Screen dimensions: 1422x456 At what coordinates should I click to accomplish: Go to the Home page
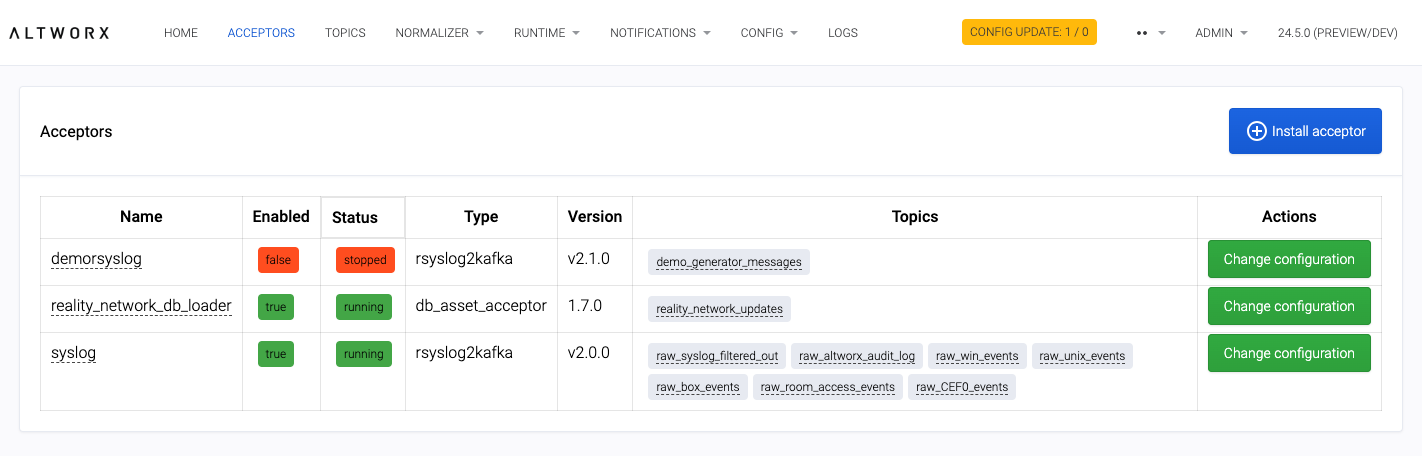[x=181, y=33]
